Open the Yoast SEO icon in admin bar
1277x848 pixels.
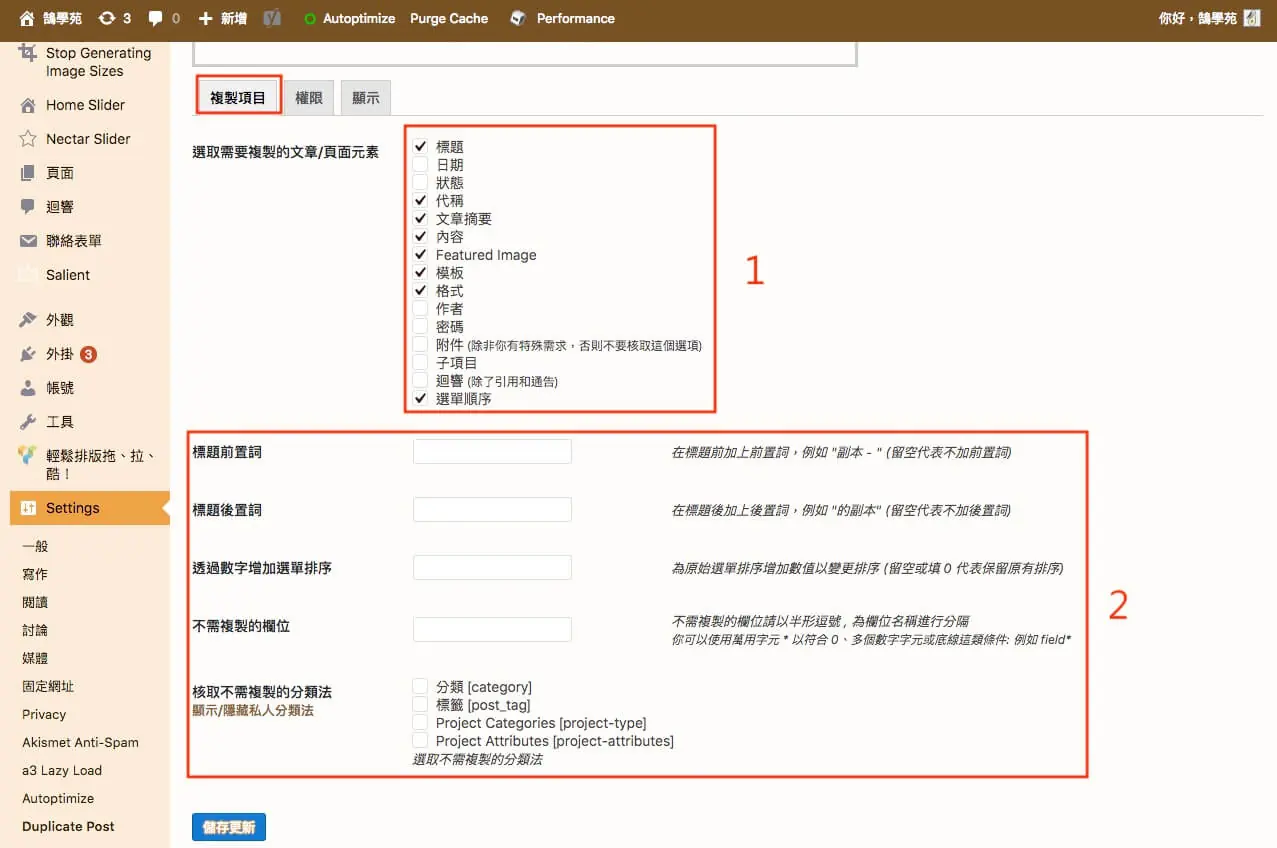[271, 18]
